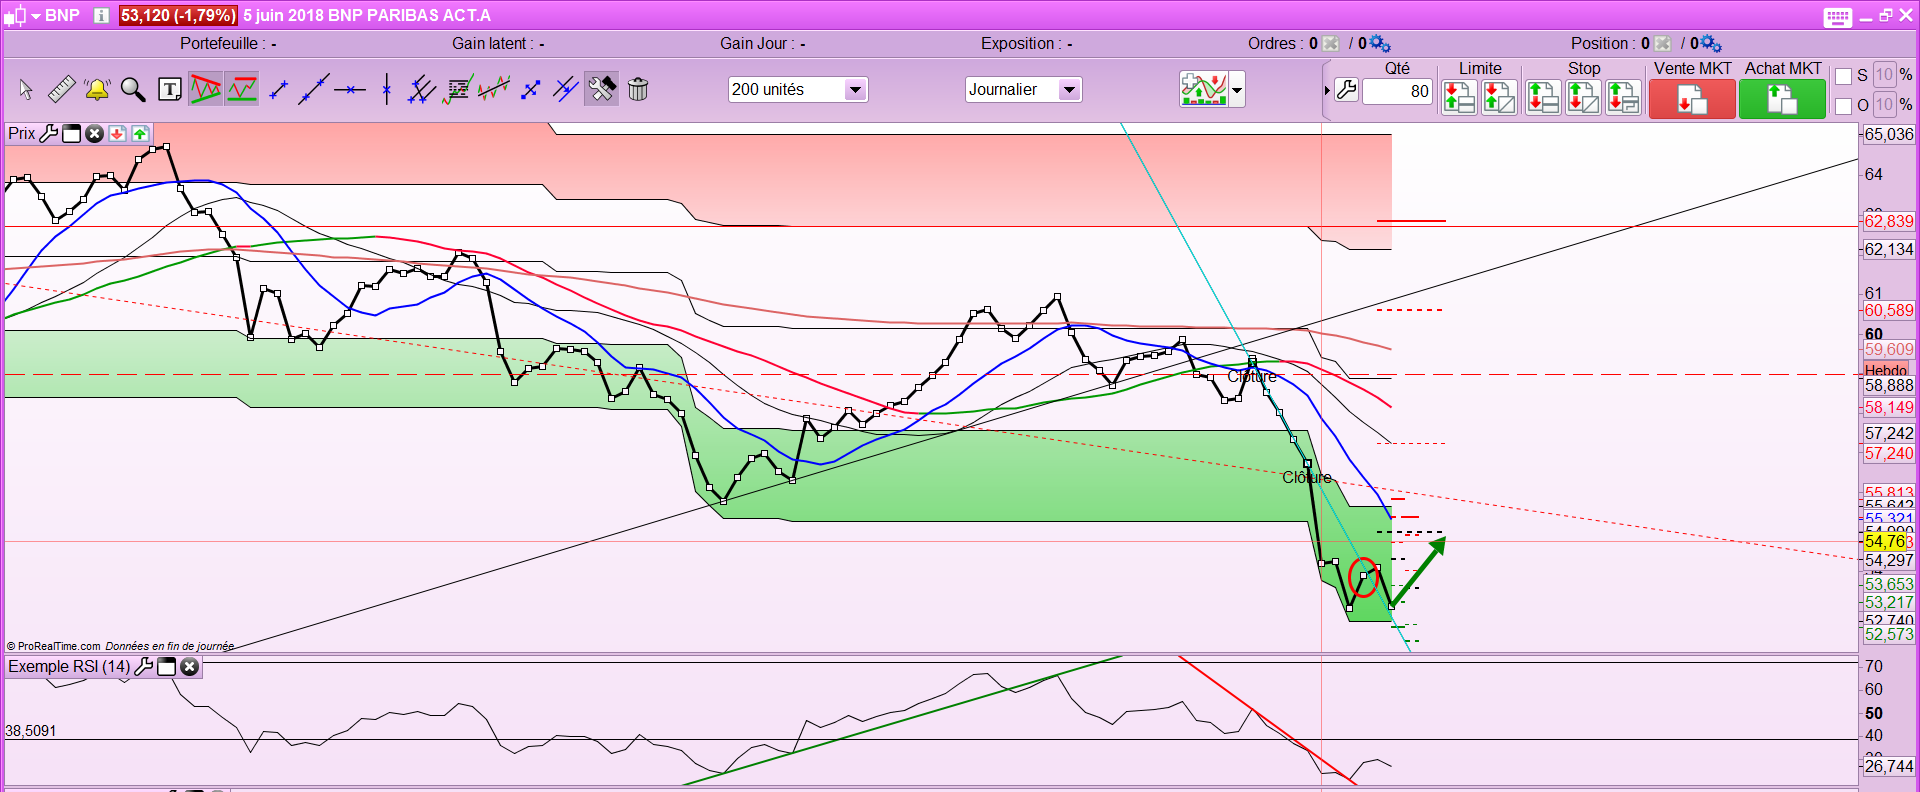Screen dimensions: 1920x792
Task: Close the Prix chart panel
Action: click(x=95, y=134)
